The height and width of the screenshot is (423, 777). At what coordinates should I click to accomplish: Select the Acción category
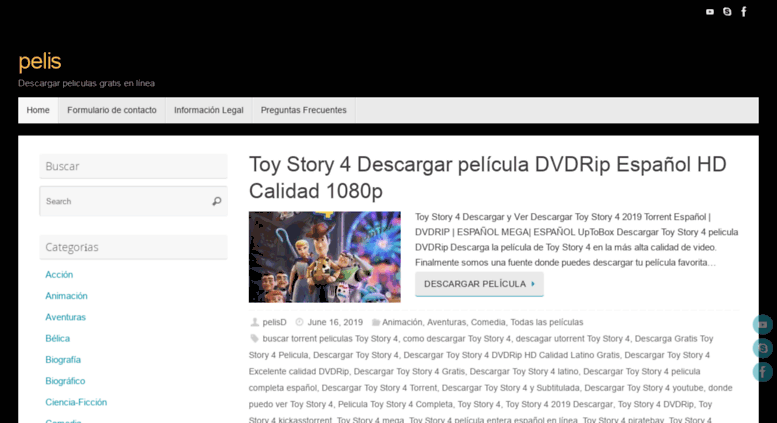(59, 274)
